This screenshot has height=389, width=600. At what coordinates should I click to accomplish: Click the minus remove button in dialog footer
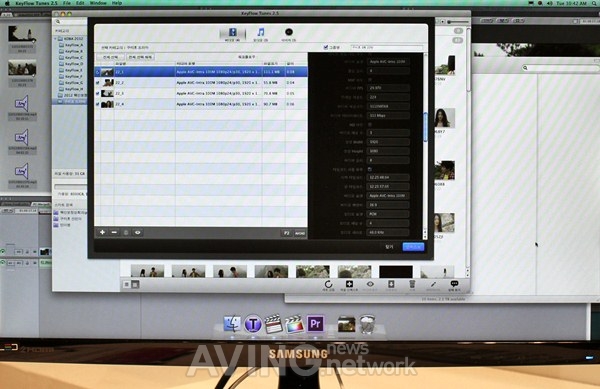(114, 232)
